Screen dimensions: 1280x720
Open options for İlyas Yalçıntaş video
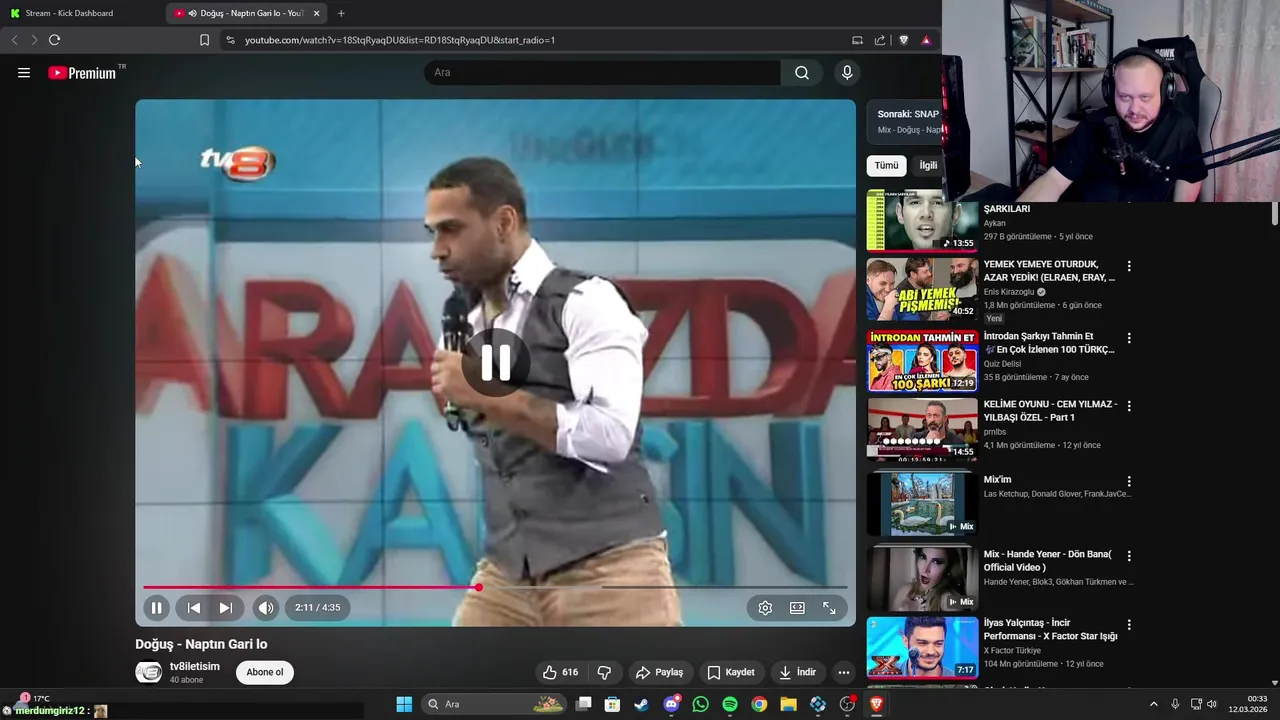(1129, 625)
